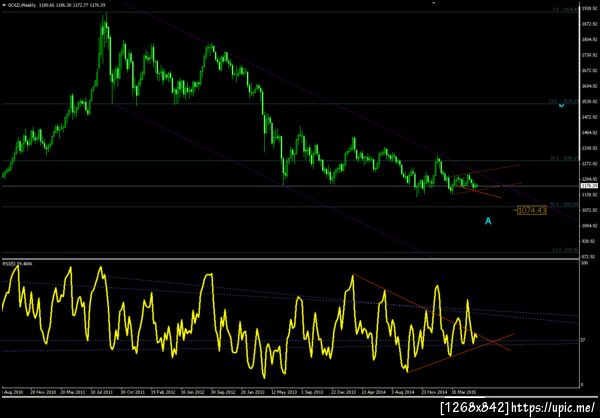Click the 12 May 2013 date label
This screenshot has width=600, height=418.
283,393
